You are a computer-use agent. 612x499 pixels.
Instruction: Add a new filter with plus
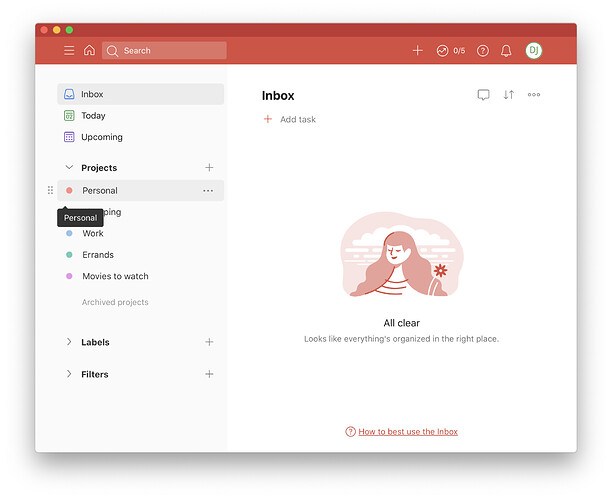209,374
